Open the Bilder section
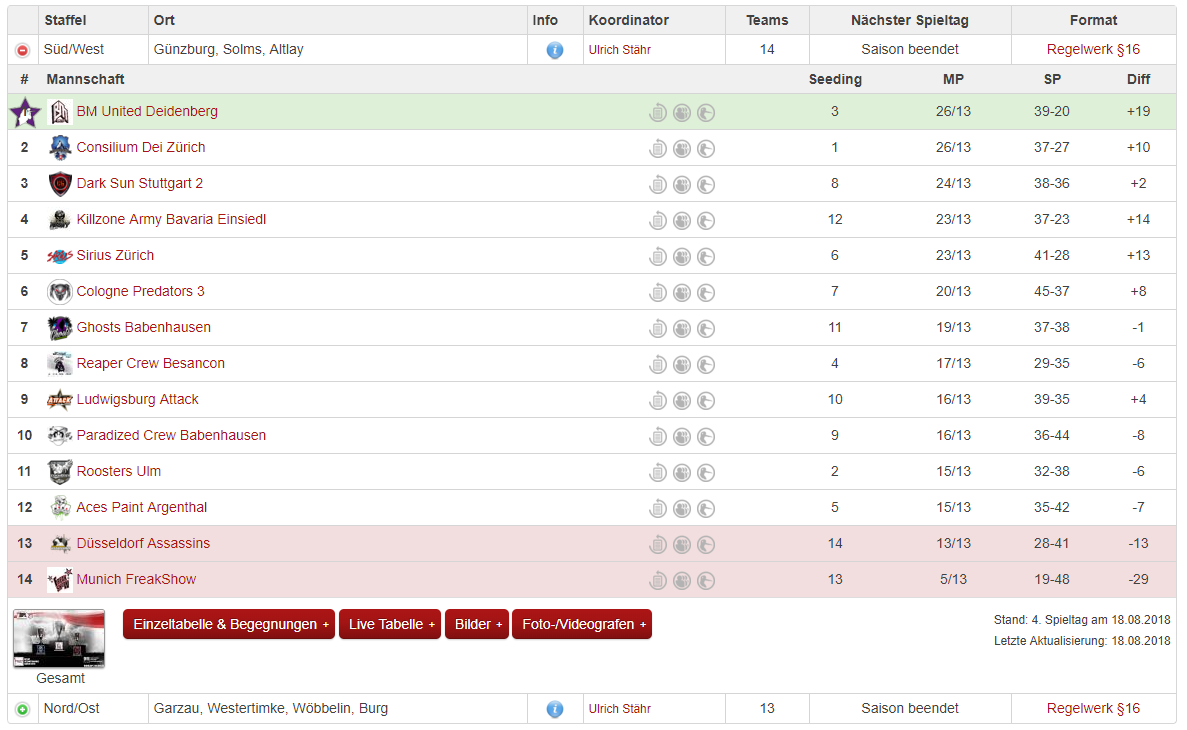 click(x=476, y=624)
